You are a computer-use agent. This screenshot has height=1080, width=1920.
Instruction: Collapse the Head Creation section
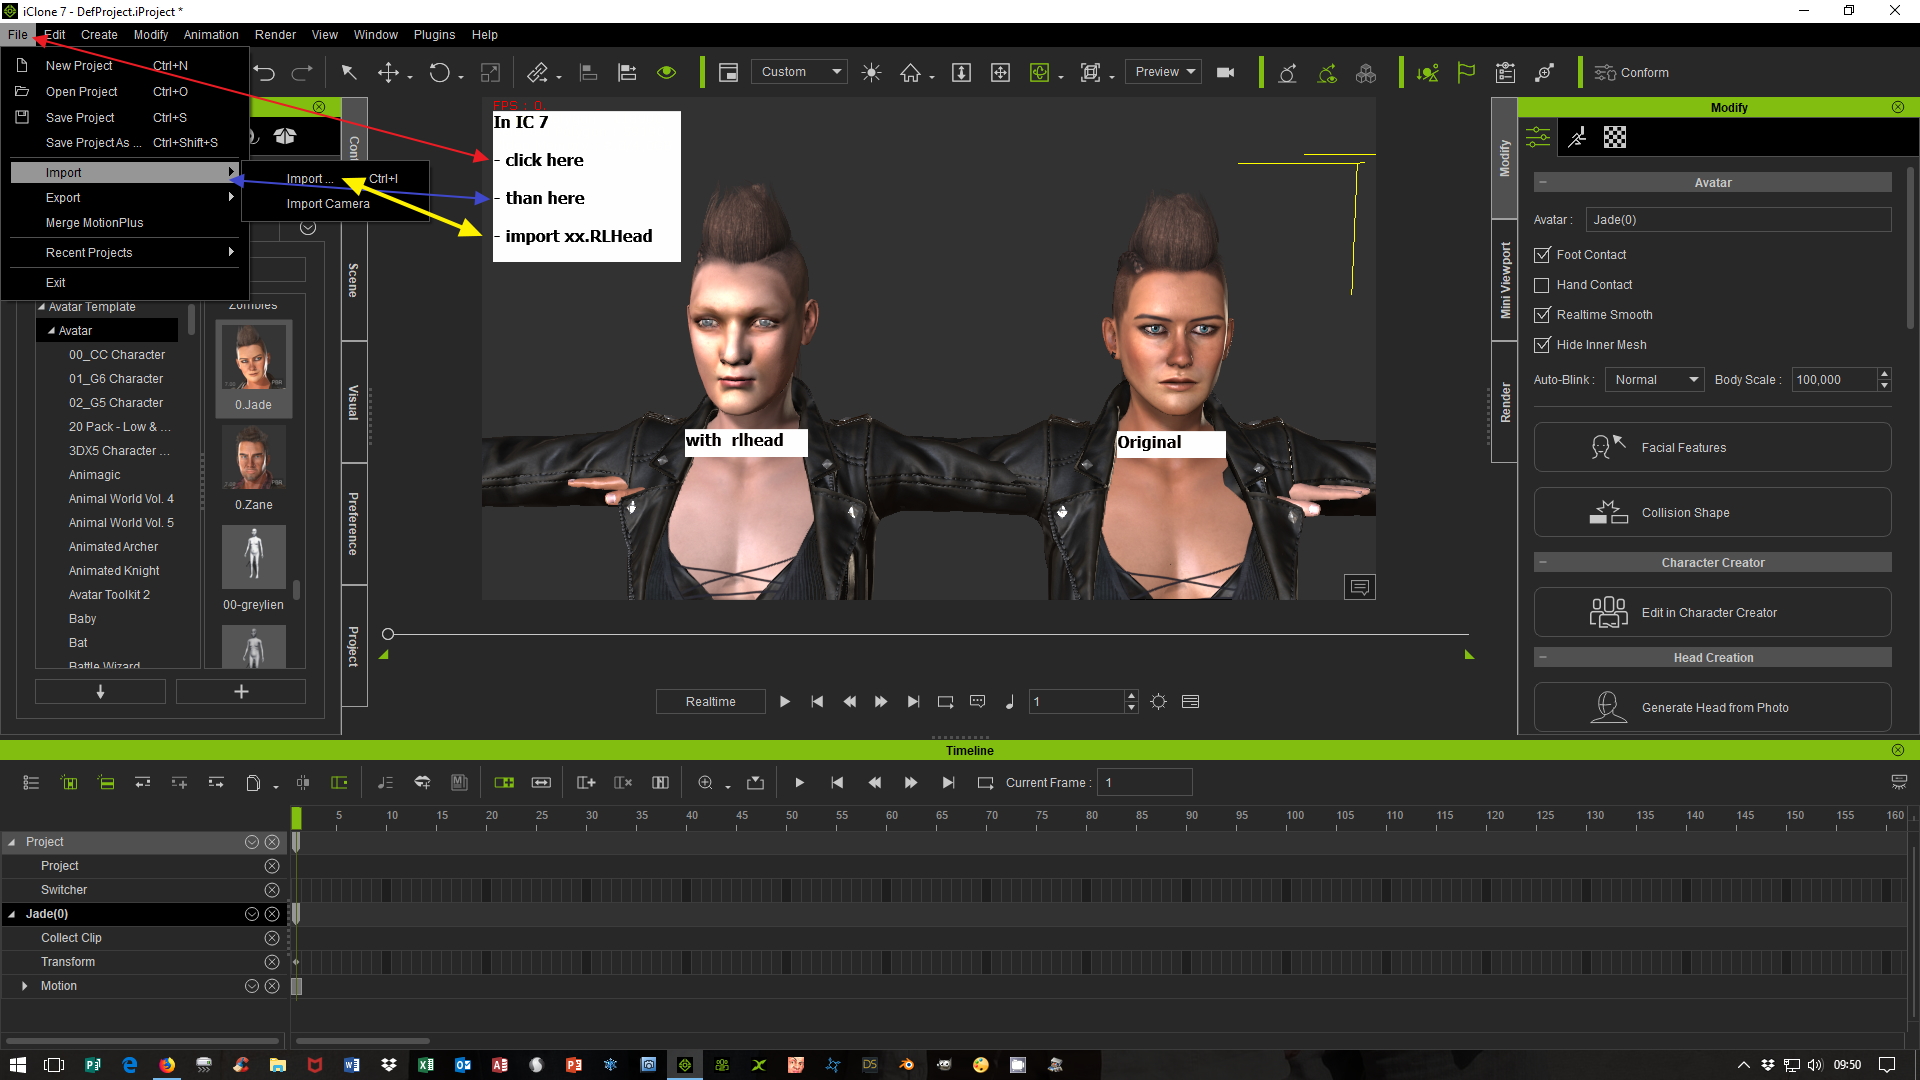point(1543,658)
